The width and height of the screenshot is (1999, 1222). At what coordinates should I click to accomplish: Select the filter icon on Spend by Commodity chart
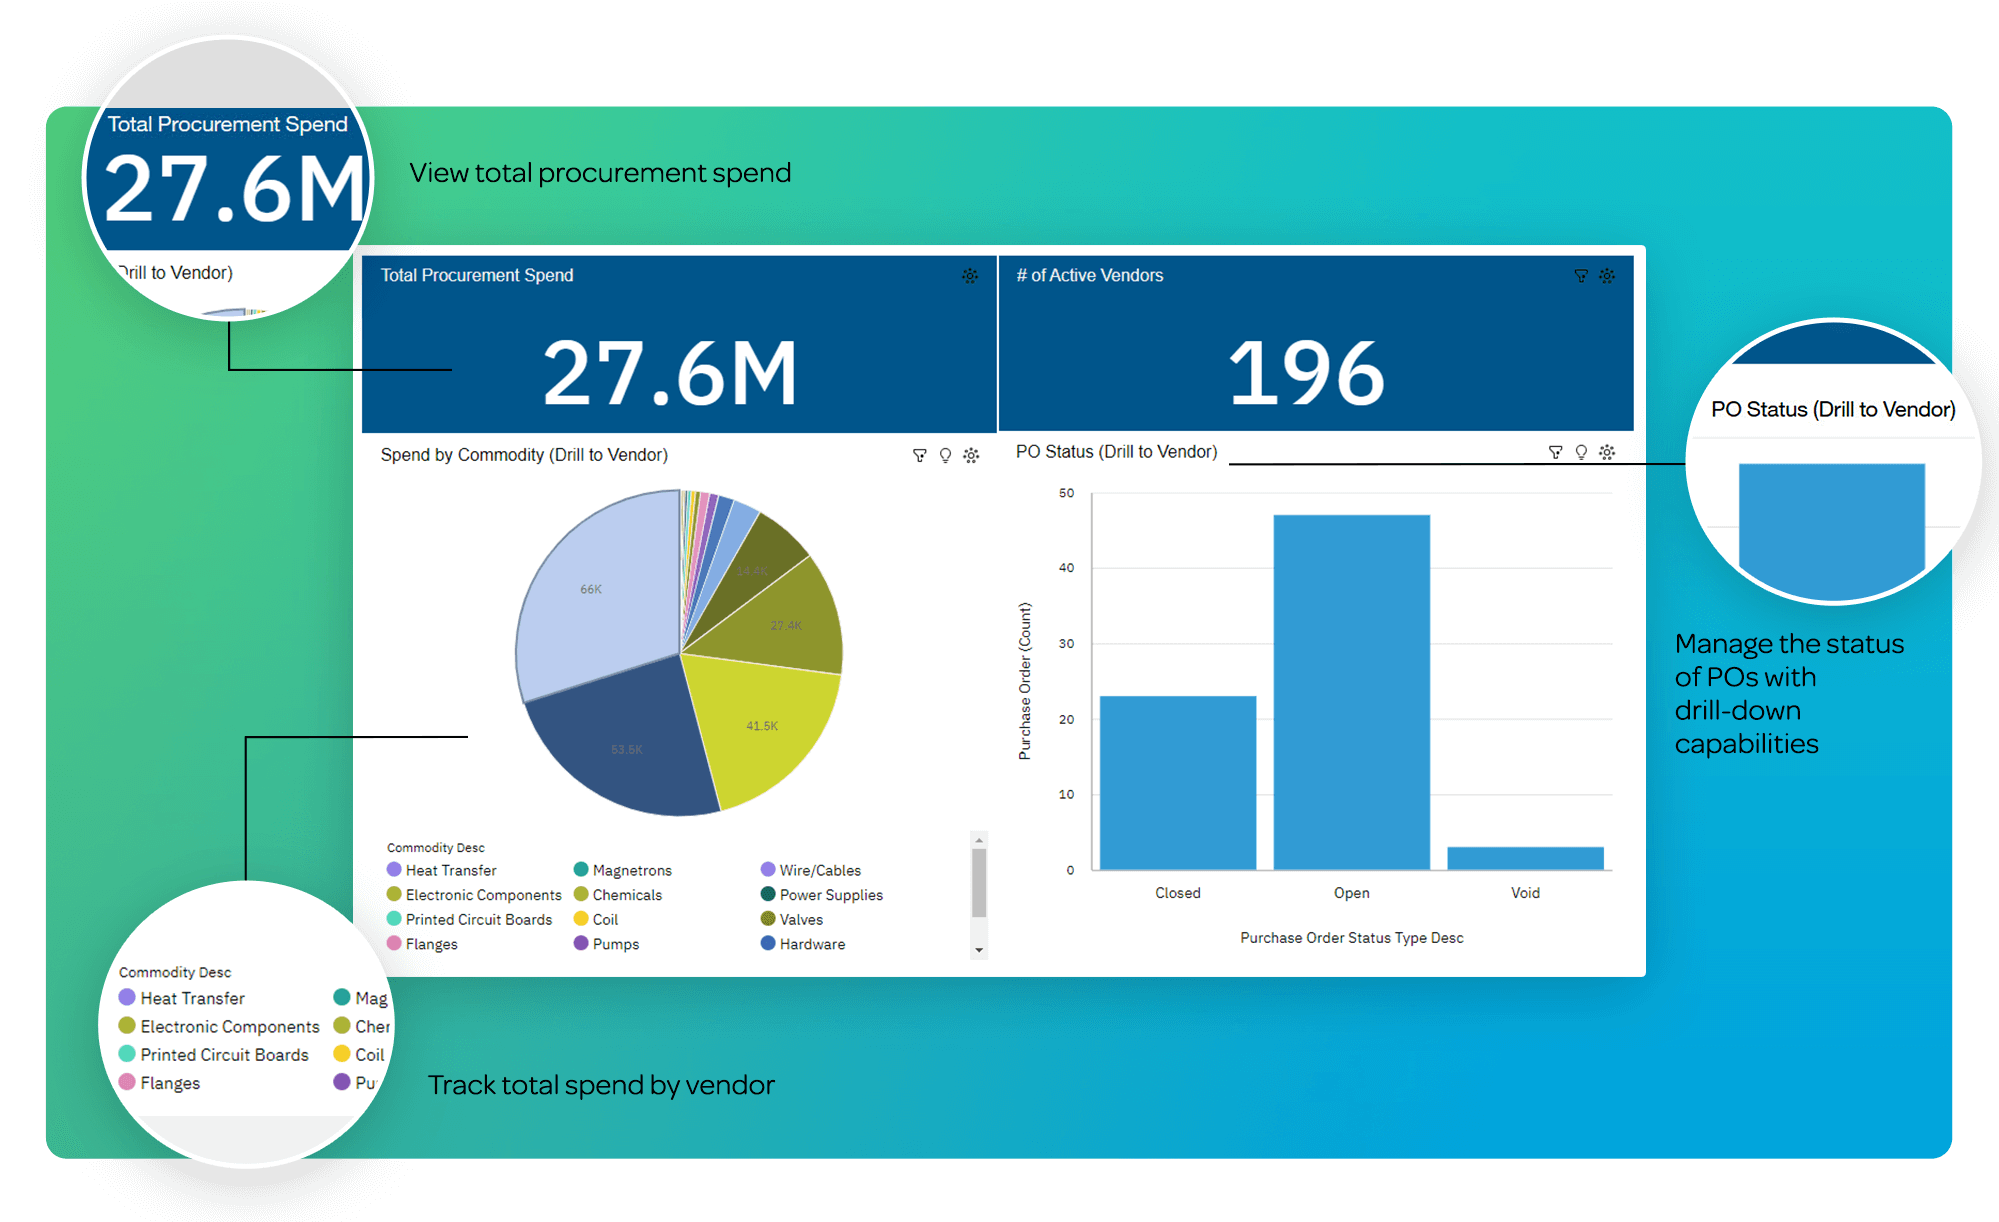click(920, 454)
